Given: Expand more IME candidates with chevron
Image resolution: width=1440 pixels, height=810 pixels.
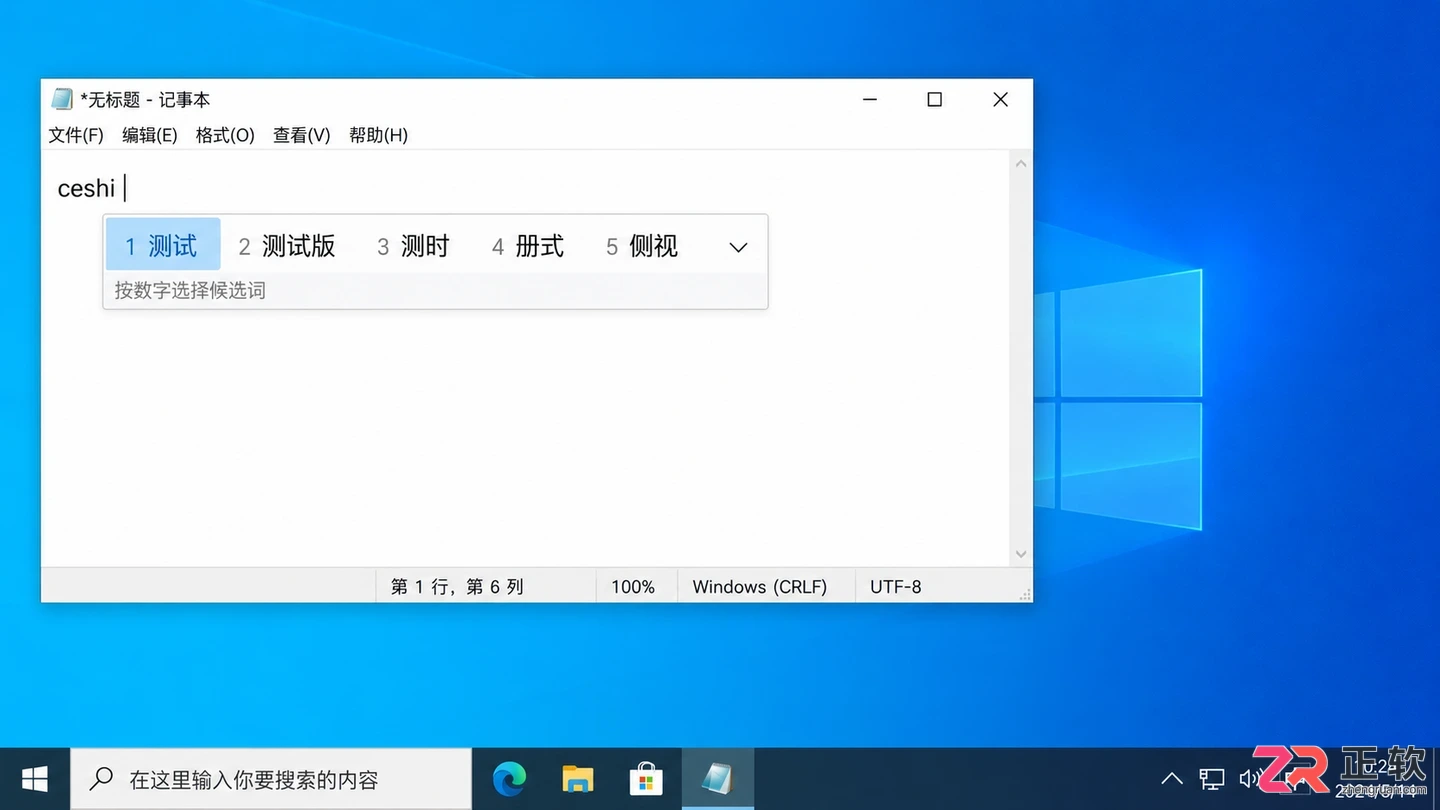Looking at the screenshot, I should 738,247.
